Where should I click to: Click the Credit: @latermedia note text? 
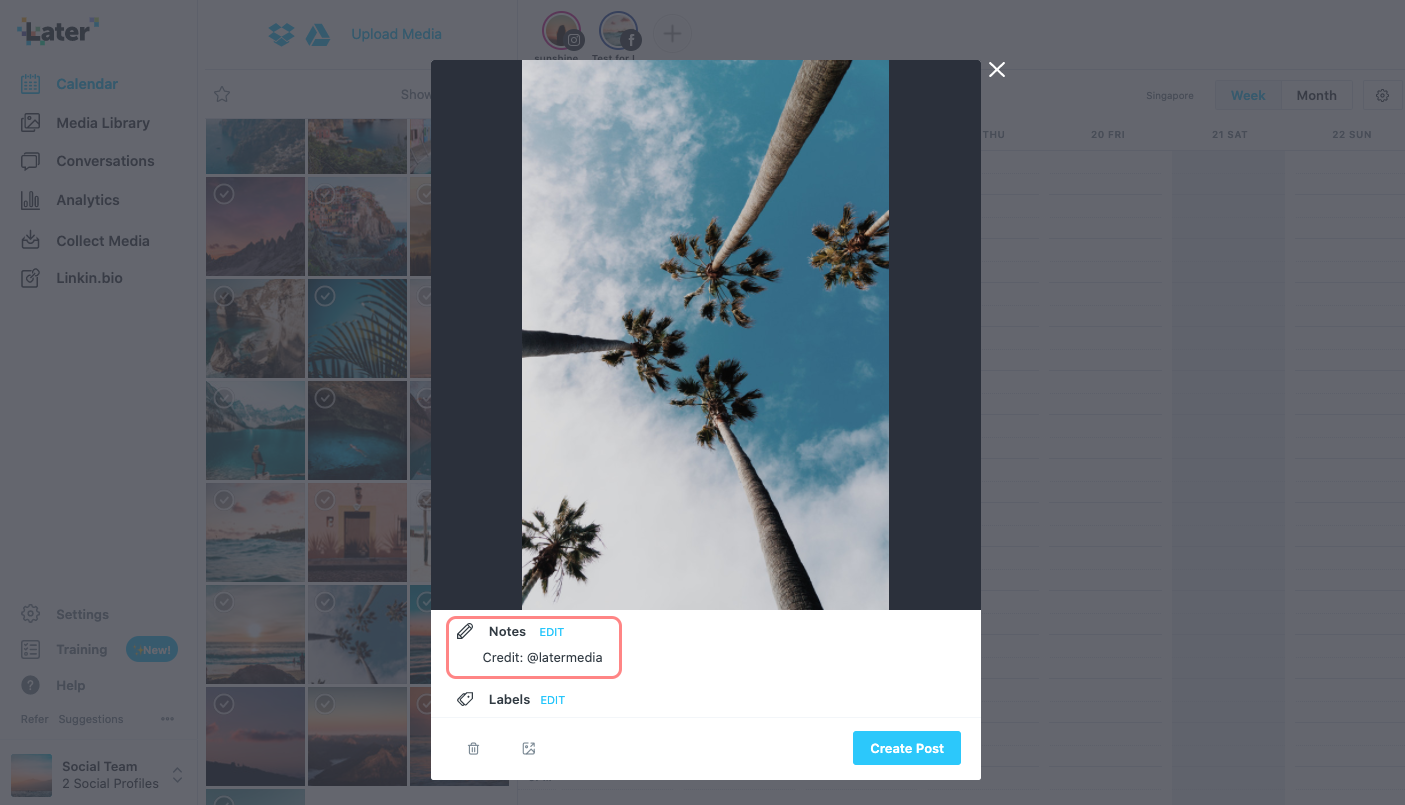(543, 657)
